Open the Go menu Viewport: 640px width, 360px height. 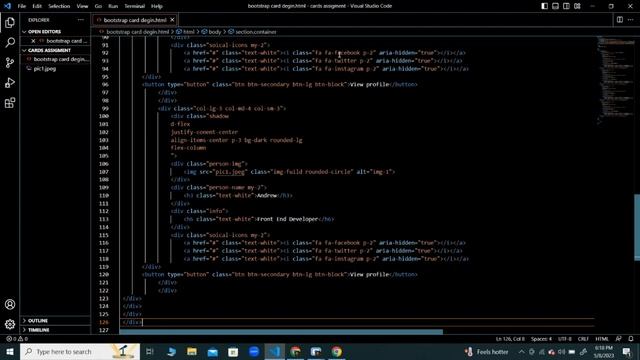98,6
